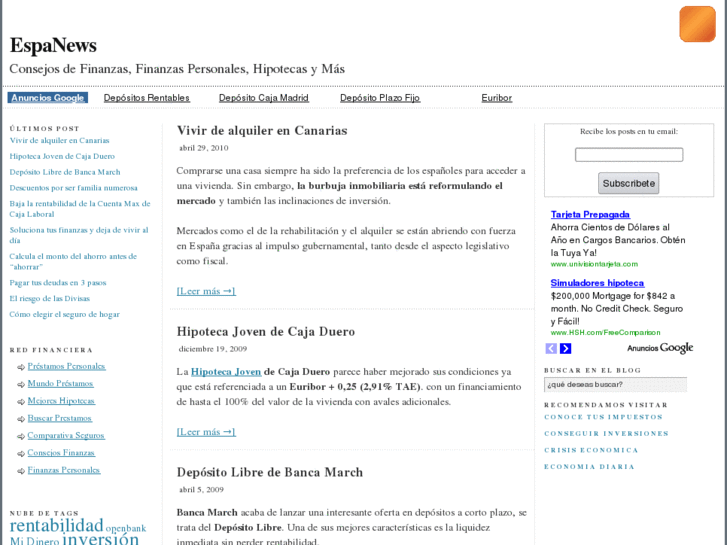This screenshot has width=727, height=545.
Task: Open Depósito Plazo Fijo ad link
Action: pyautogui.click(x=380, y=98)
